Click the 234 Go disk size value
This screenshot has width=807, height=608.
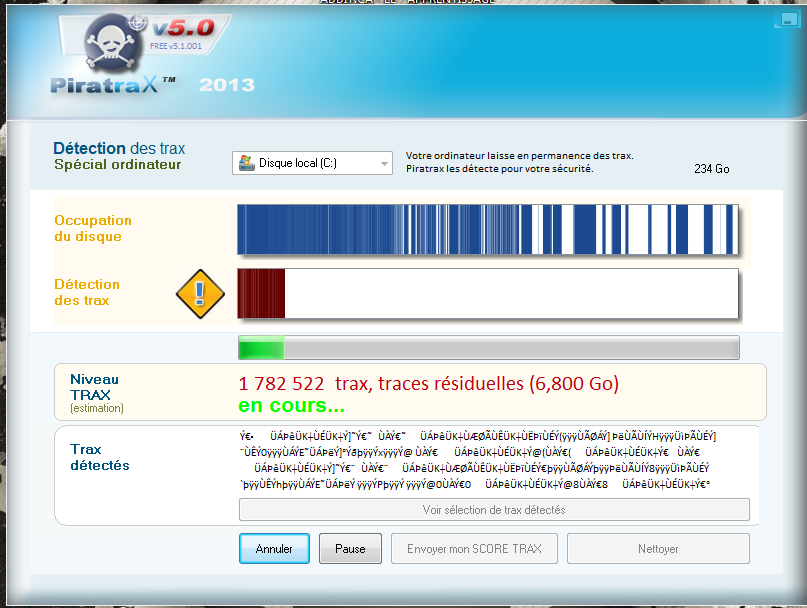[x=712, y=169]
